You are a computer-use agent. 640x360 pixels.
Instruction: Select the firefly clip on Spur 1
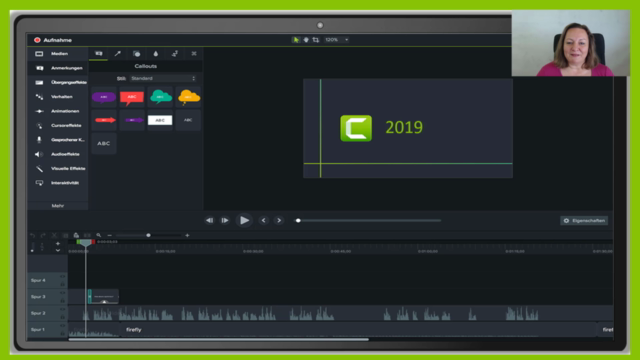tap(359, 329)
